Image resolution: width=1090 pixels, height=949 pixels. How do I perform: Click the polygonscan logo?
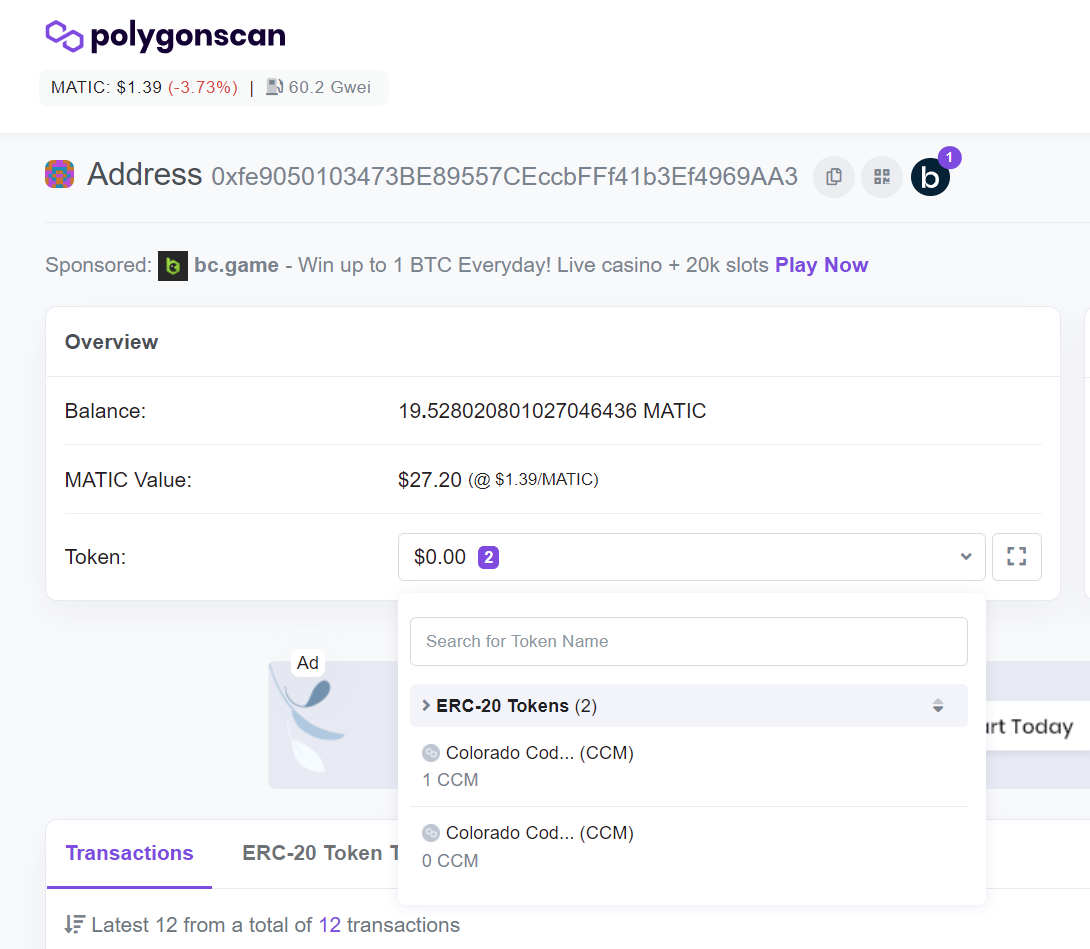[x=165, y=36]
